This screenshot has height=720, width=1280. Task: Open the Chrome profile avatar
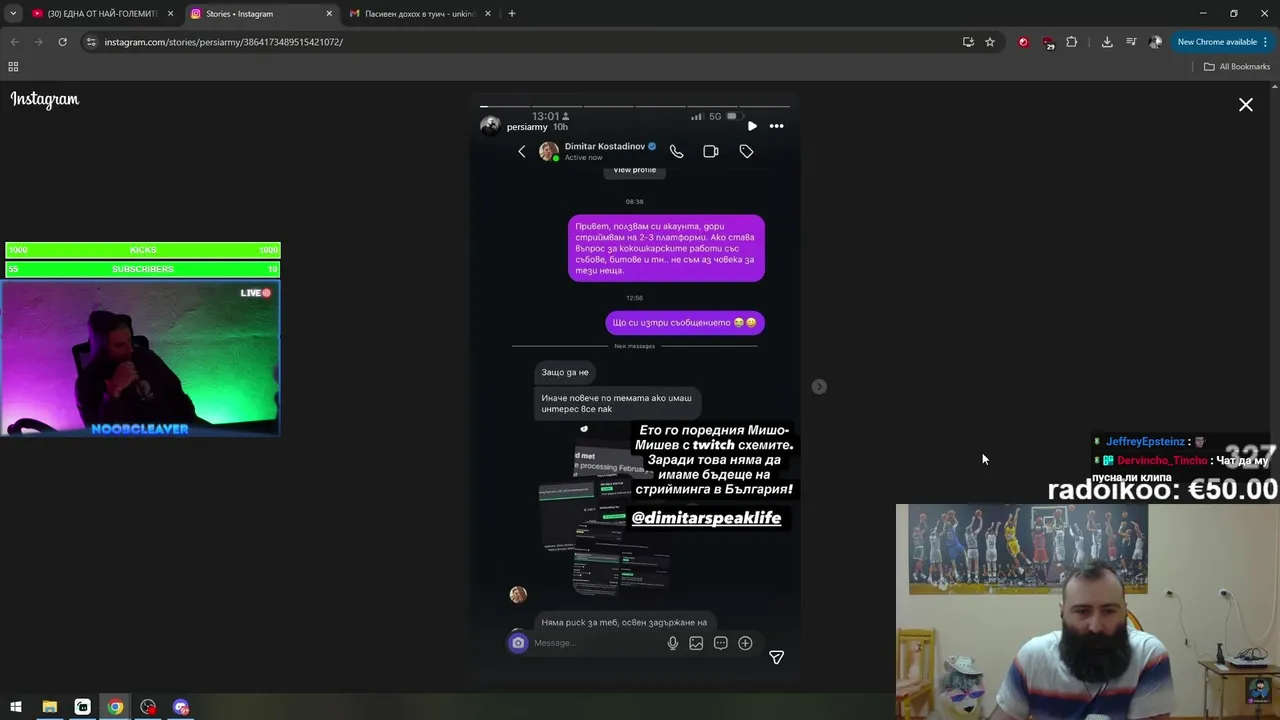click(x=1155, y=42)
